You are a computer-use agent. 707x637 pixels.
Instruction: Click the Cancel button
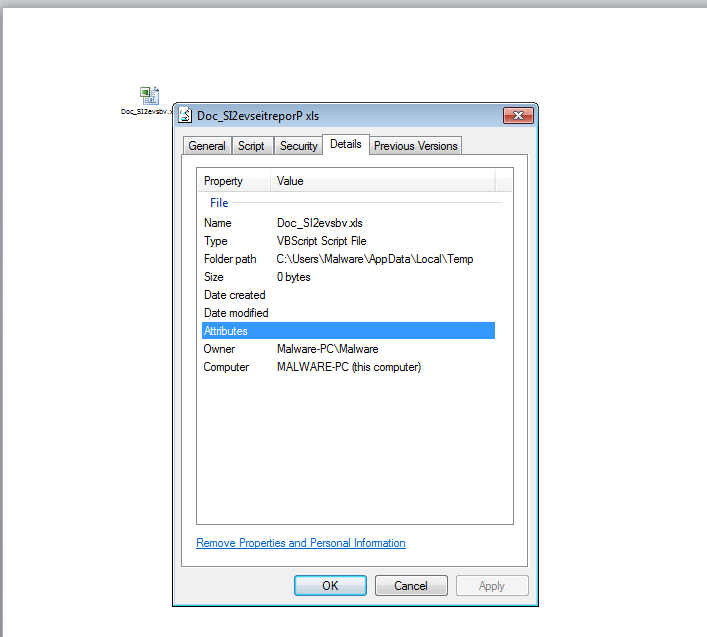click(x=411, y=586)
